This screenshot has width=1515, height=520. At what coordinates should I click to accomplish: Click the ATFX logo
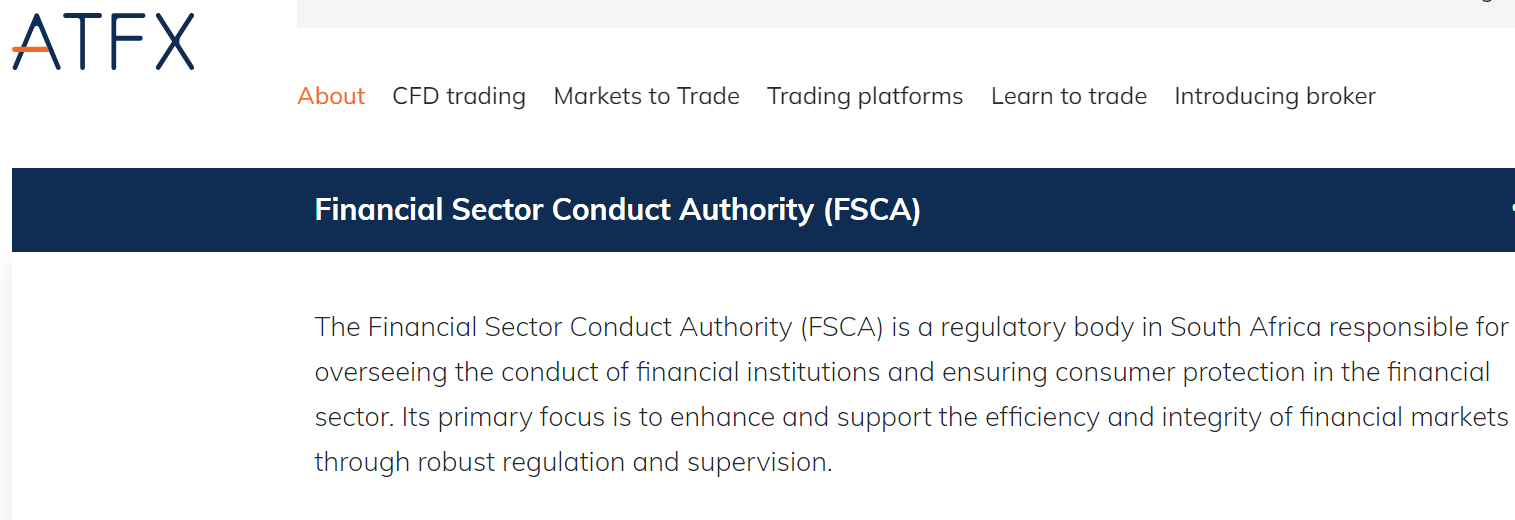103,42
